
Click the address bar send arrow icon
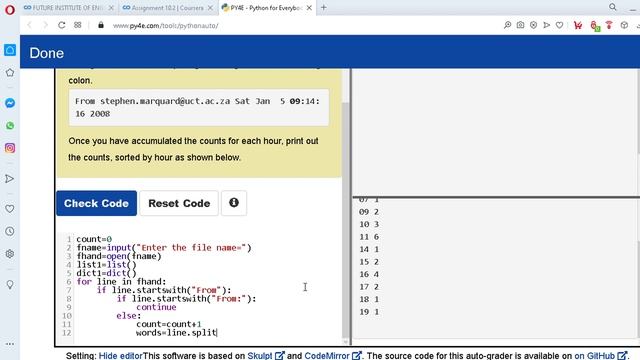click(547, 25)
